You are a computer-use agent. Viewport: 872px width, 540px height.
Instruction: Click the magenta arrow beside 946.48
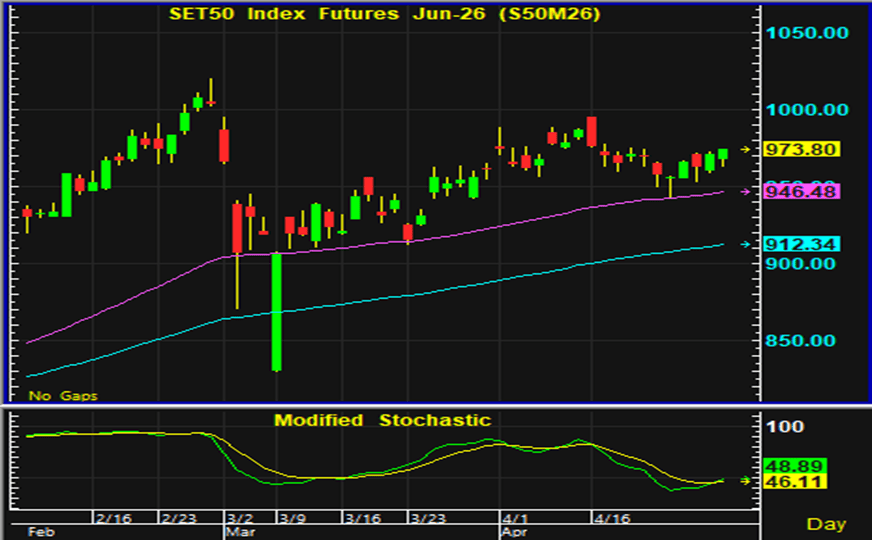(745, 192)
